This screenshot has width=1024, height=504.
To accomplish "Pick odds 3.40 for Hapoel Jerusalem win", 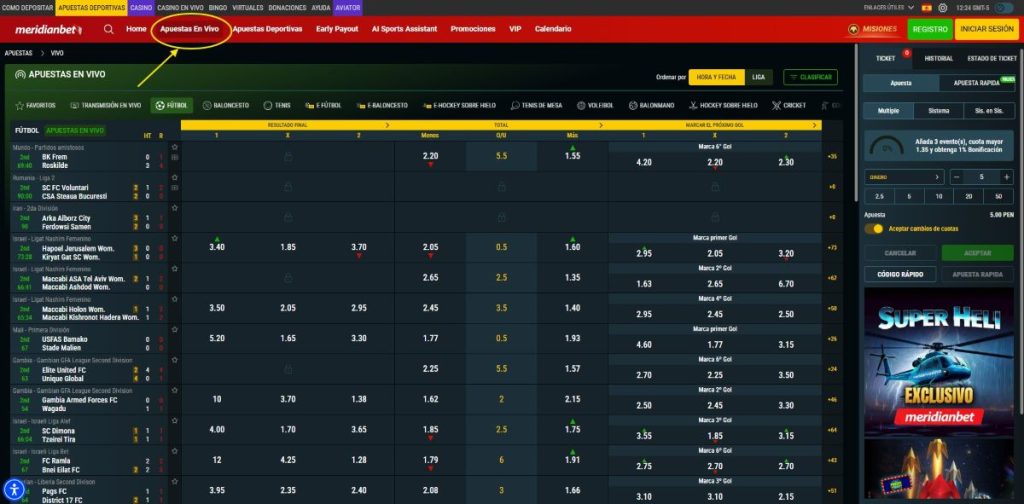I will coord(217,248).
